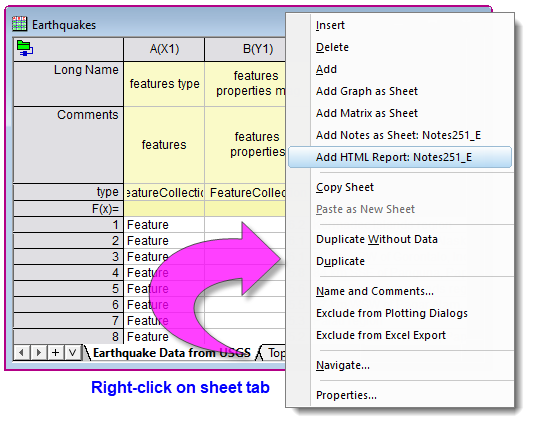Choose Add Notes as Sheet: Notes251_E
The image size is (533, 426).
click(x=398, y=135)
